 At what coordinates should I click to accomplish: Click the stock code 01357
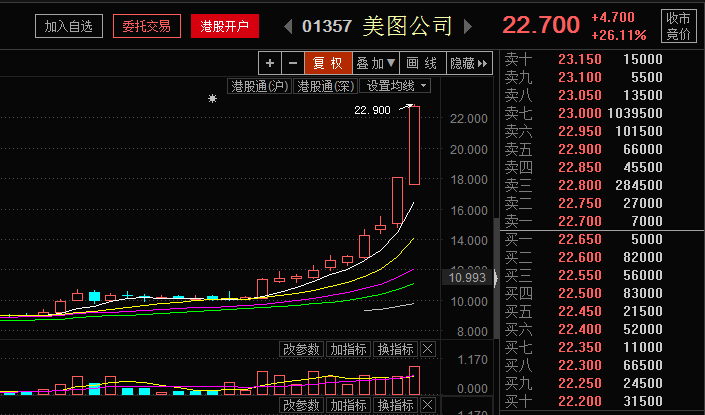click(x=327, y=26)
